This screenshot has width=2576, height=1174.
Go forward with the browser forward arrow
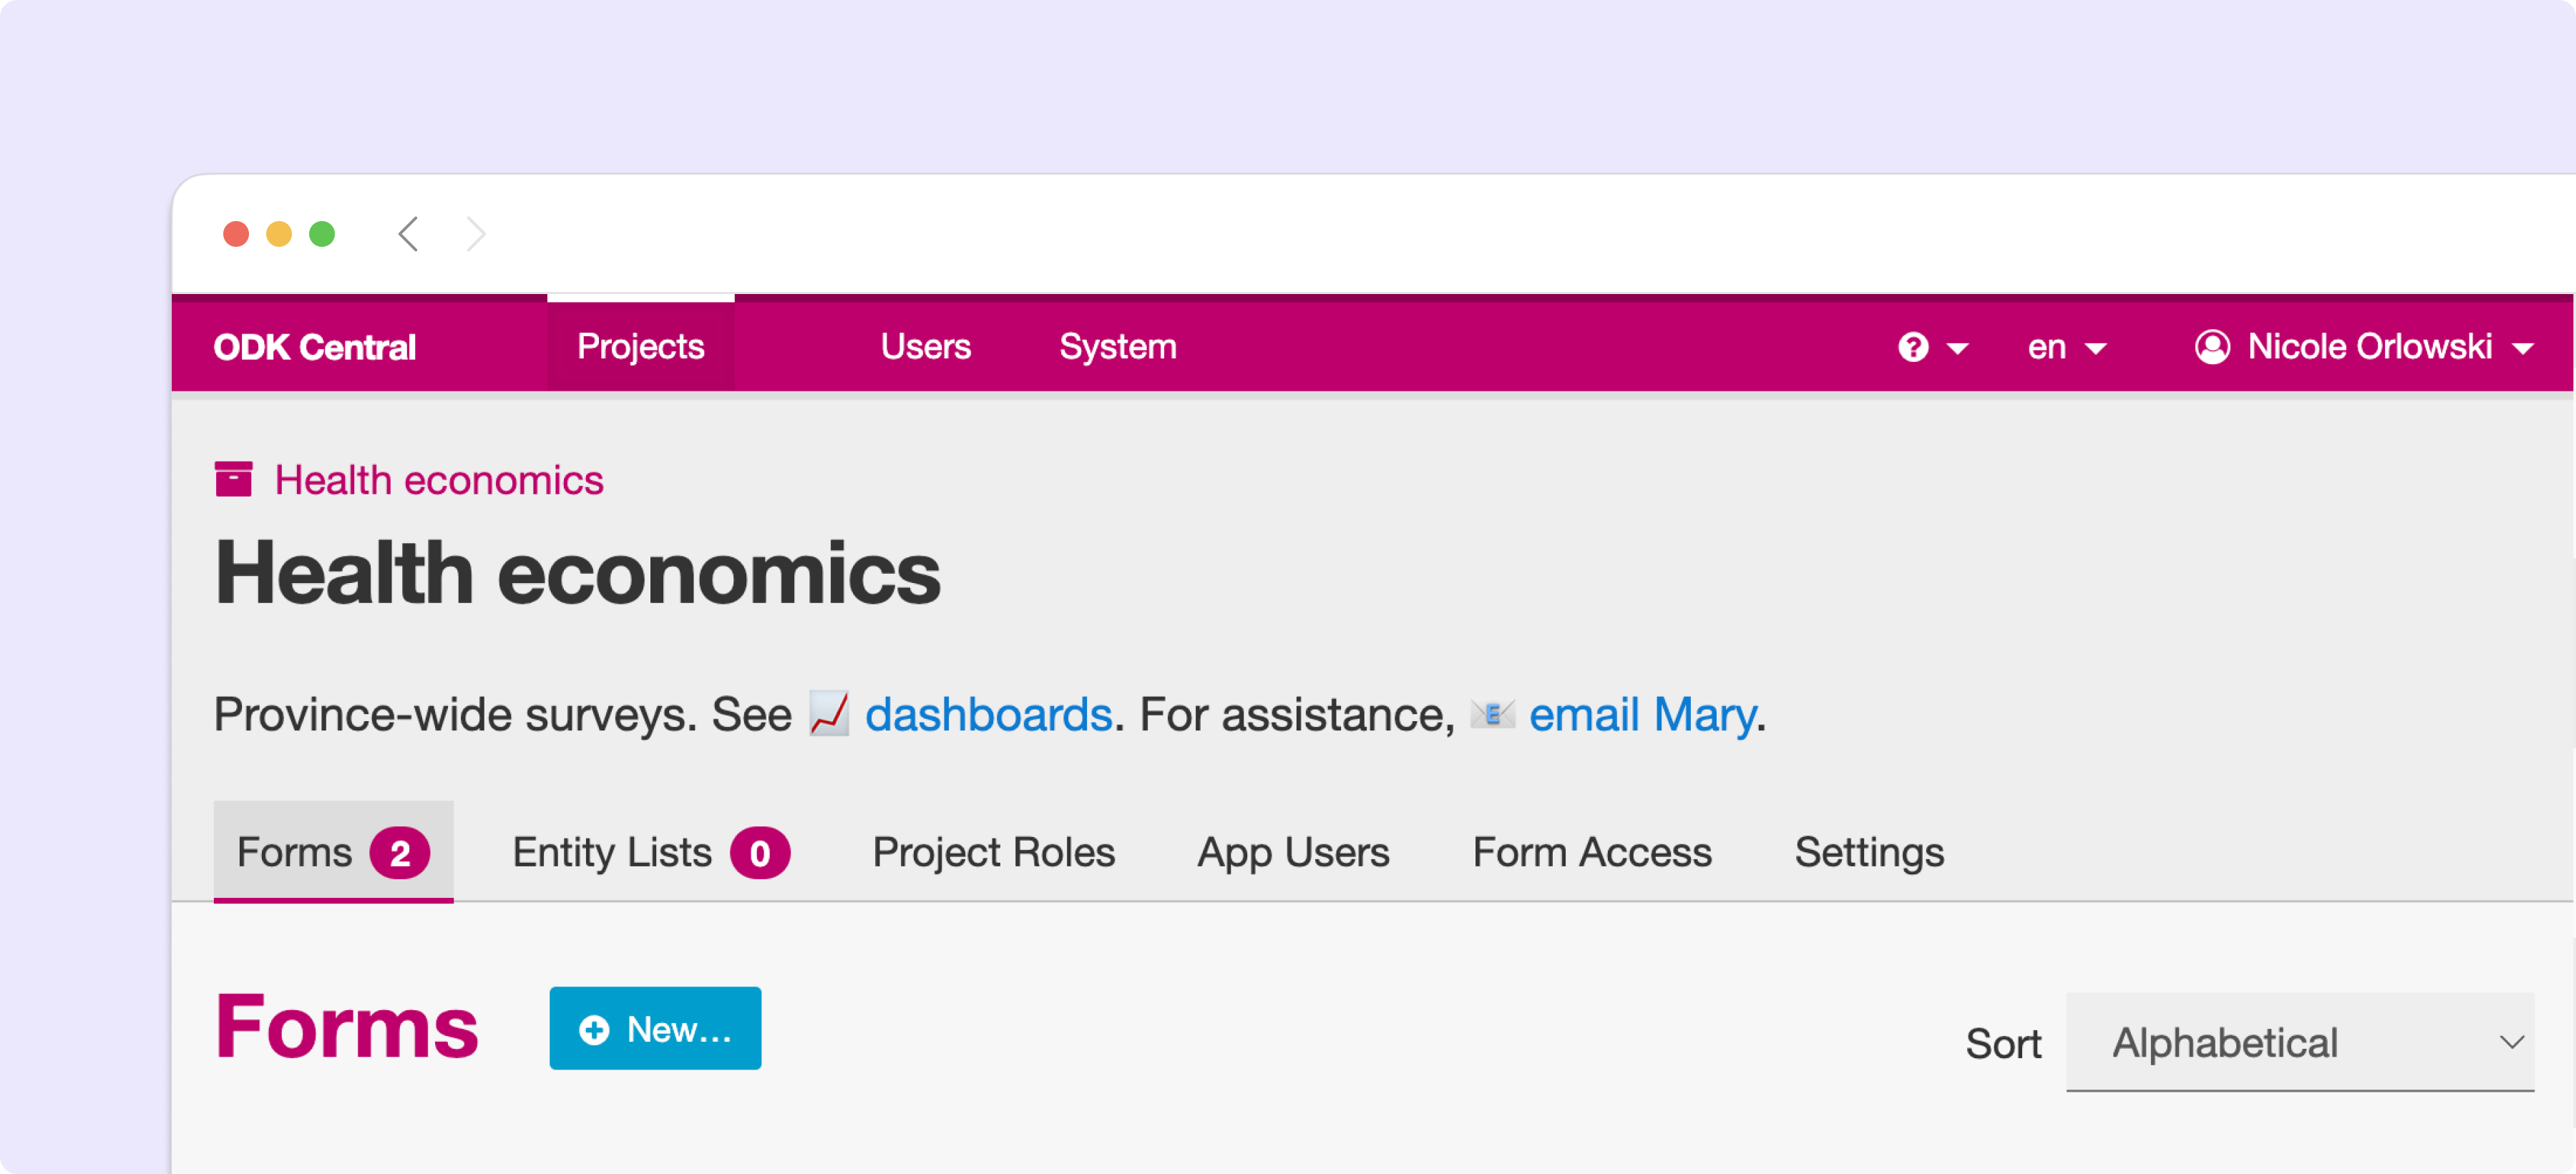[x=476, y=234]
